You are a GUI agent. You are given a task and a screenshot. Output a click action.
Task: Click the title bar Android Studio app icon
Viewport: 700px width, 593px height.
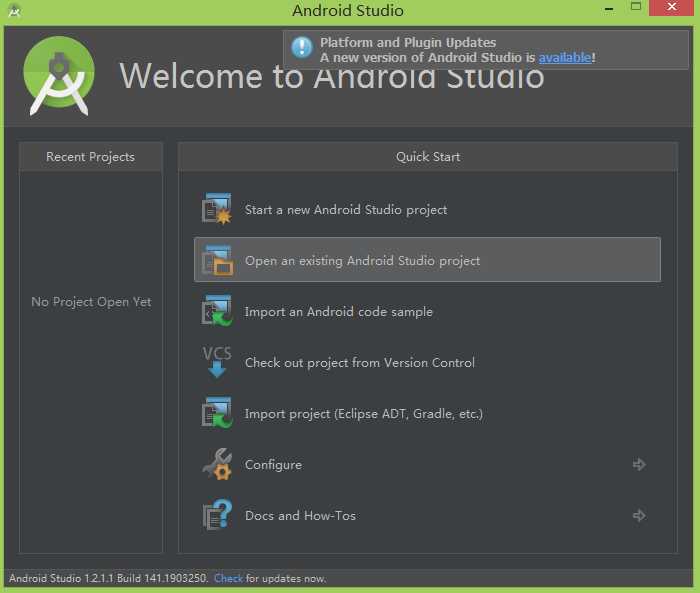click(x=14, y=11)
